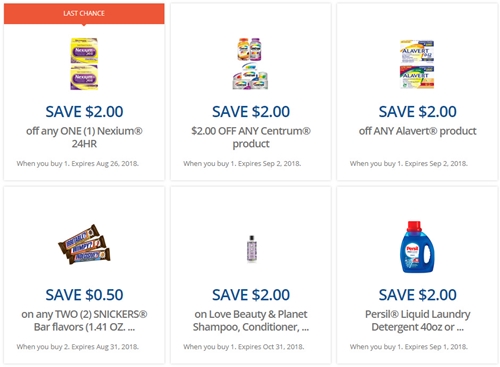Screen dimensions: 500x367
Task: Click Save $2.00 heading on Nexium coupon
Action: coord(84,112)
